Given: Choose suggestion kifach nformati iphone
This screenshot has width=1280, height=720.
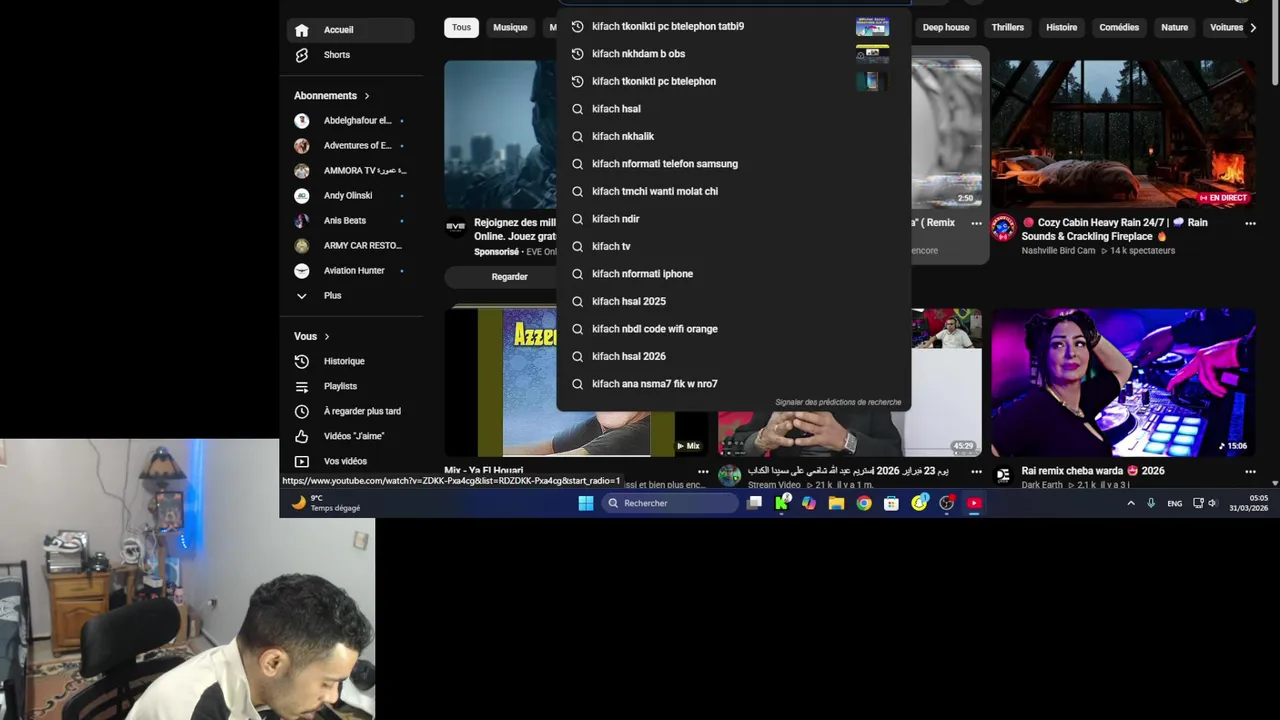Looking at the screenshot, I should coord(733,274).
